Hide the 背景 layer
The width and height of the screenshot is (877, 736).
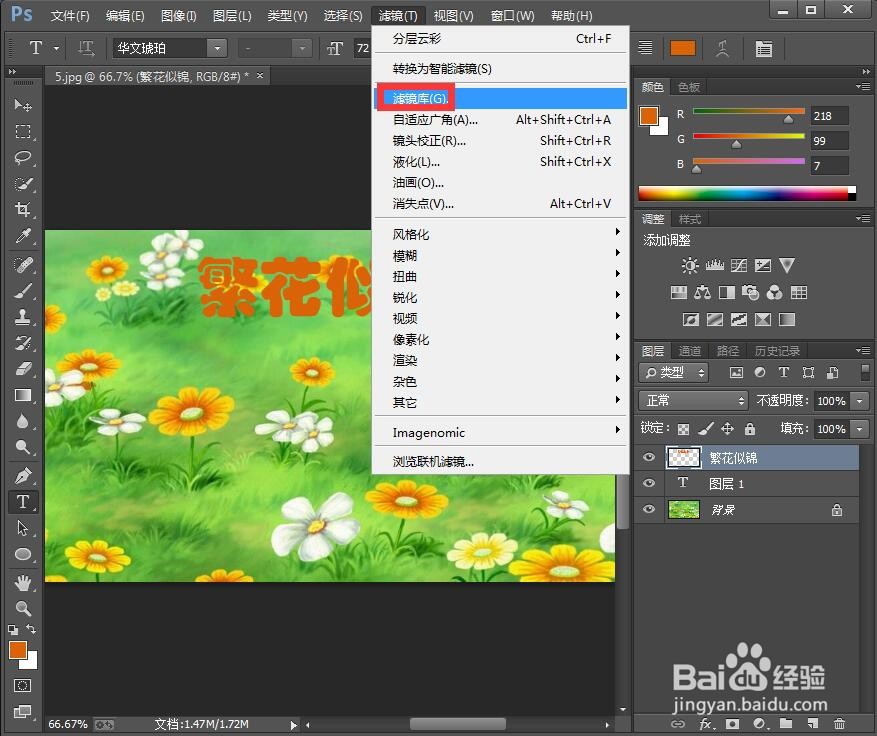coord(649,509)
